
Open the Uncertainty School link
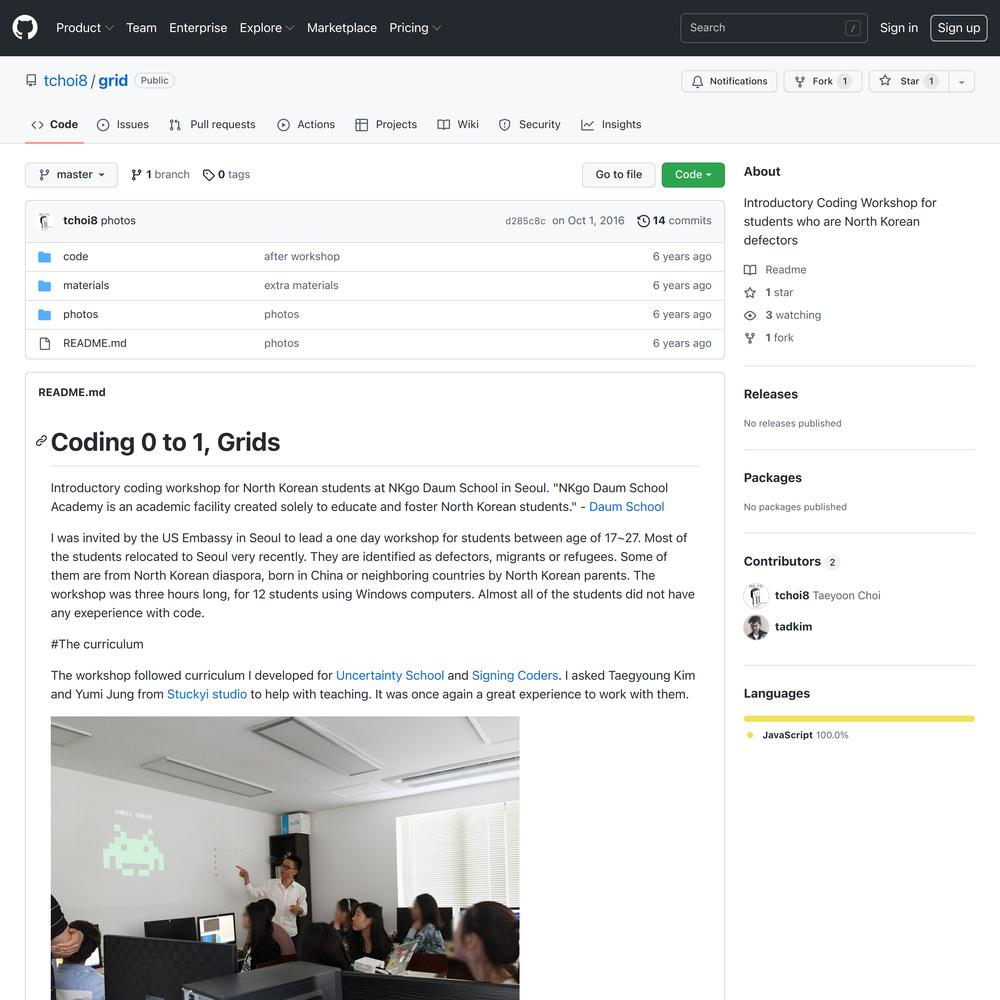point(390,675)
